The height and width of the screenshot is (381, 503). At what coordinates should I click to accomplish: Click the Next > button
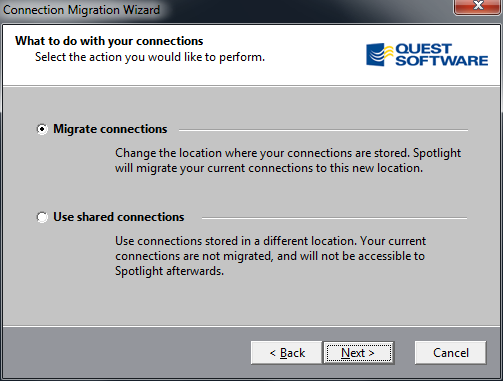tap(359, 353)
